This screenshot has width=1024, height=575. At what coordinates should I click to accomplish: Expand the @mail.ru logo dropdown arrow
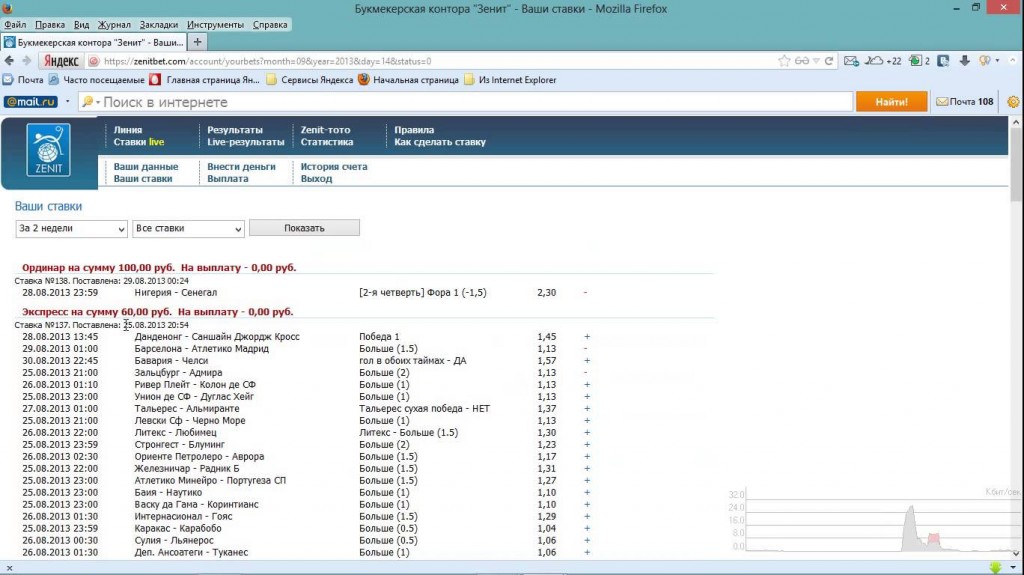67,102
